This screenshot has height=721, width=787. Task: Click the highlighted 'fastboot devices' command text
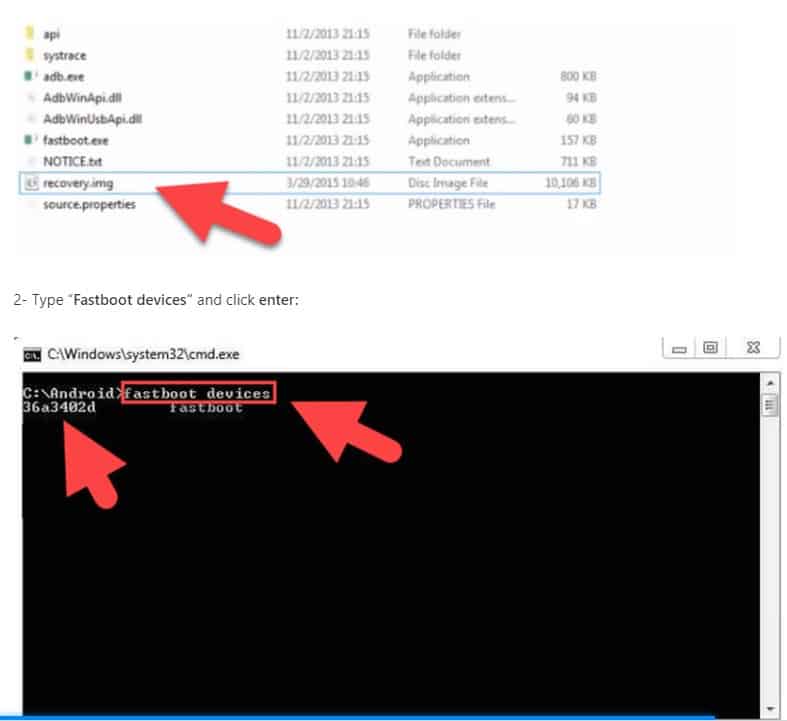pyautogui.click(x=197, y=393)
